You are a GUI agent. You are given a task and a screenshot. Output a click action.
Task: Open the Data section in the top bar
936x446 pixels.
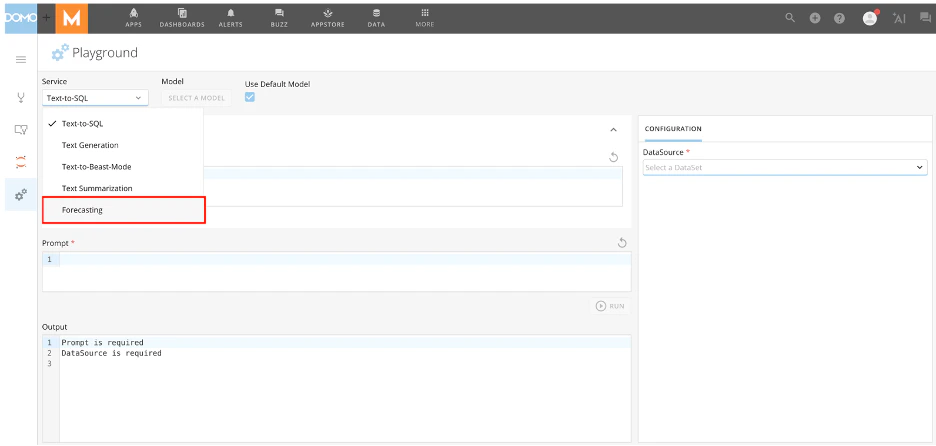pos(376,18)
